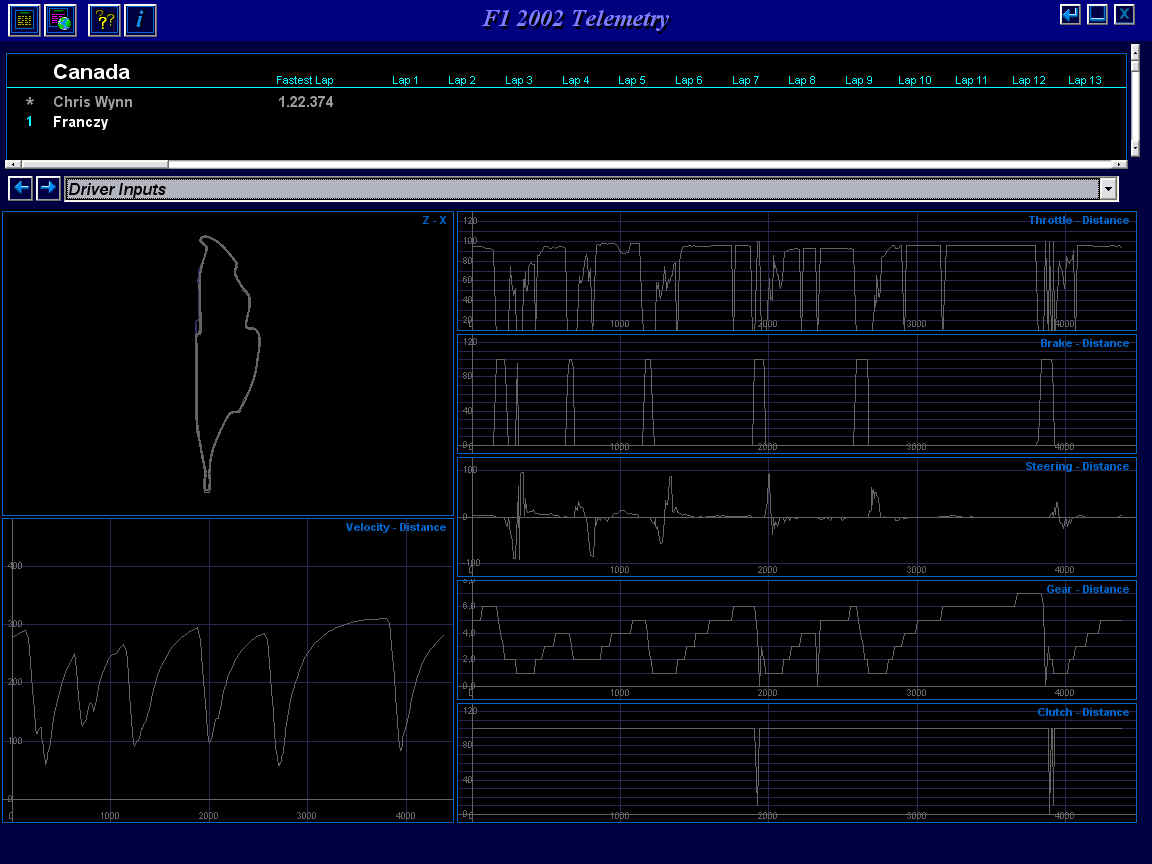Go to previous view with left arrow

point(21,188)
